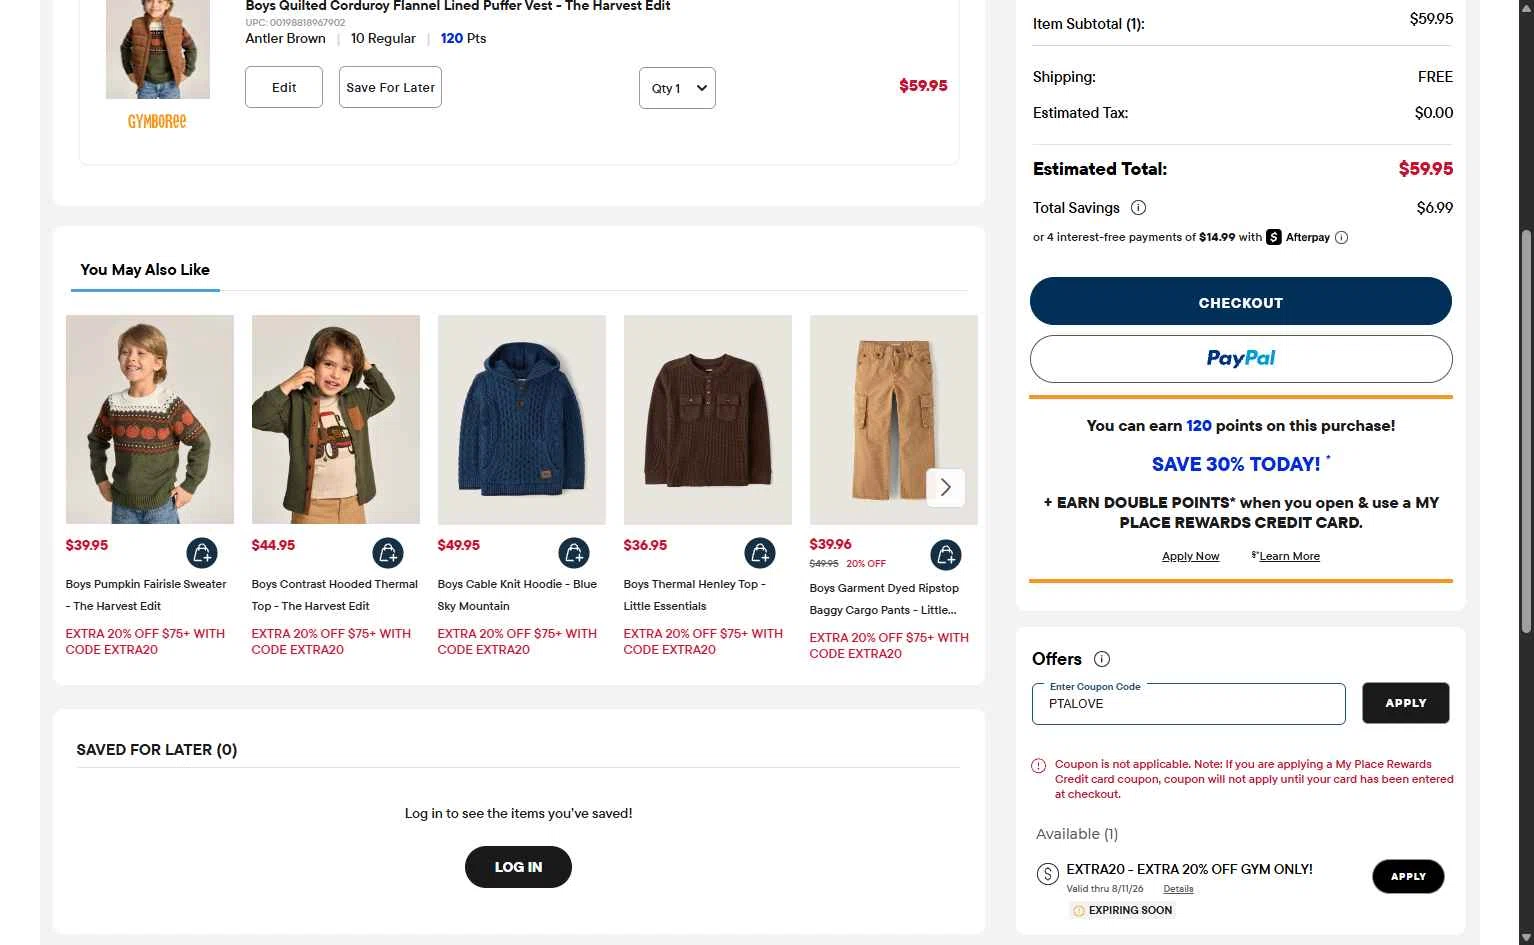Open Offers info icon
The image size is (1534, 945).
[x=1102, y=659]
